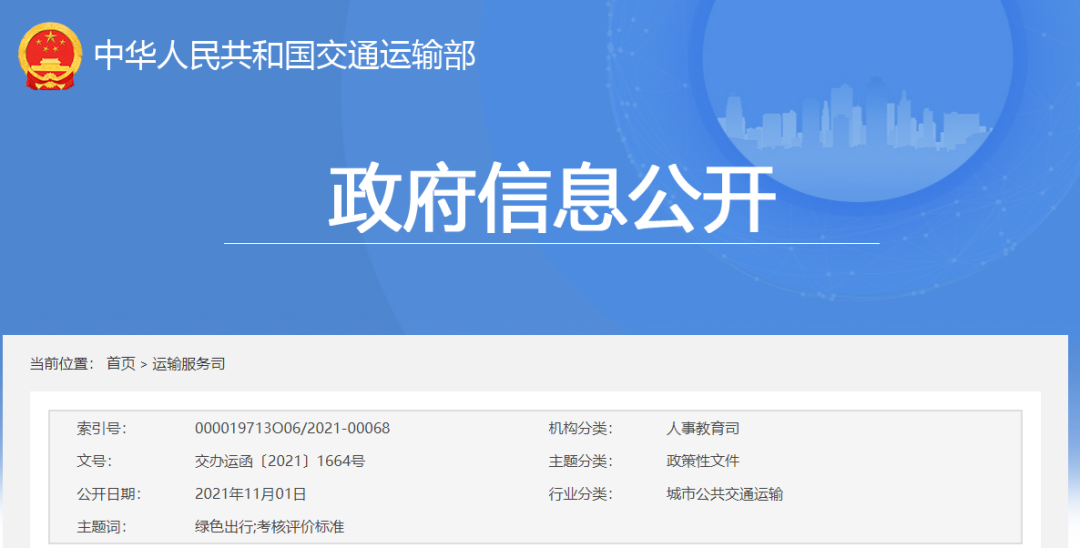
Task: Click the 文号 field label
Action: tap(94, 461)
